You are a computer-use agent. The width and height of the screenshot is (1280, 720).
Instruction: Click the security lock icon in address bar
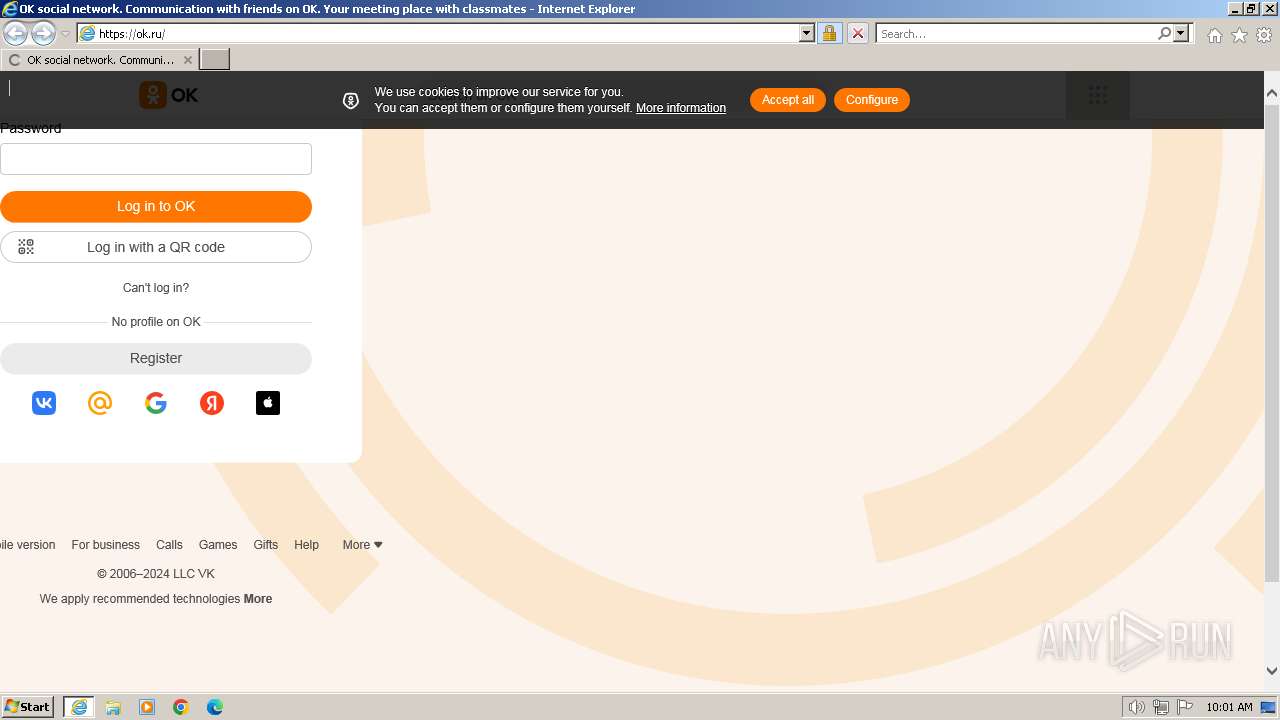829,33
